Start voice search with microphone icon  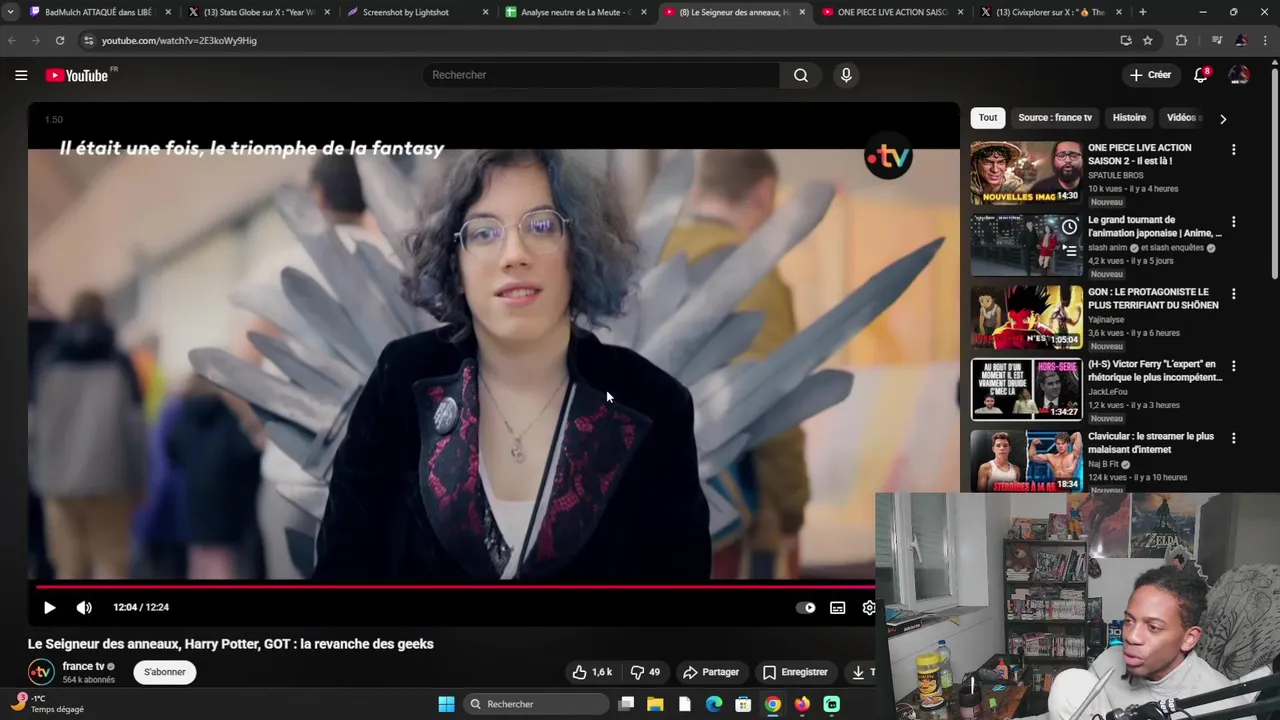[846, 75]
